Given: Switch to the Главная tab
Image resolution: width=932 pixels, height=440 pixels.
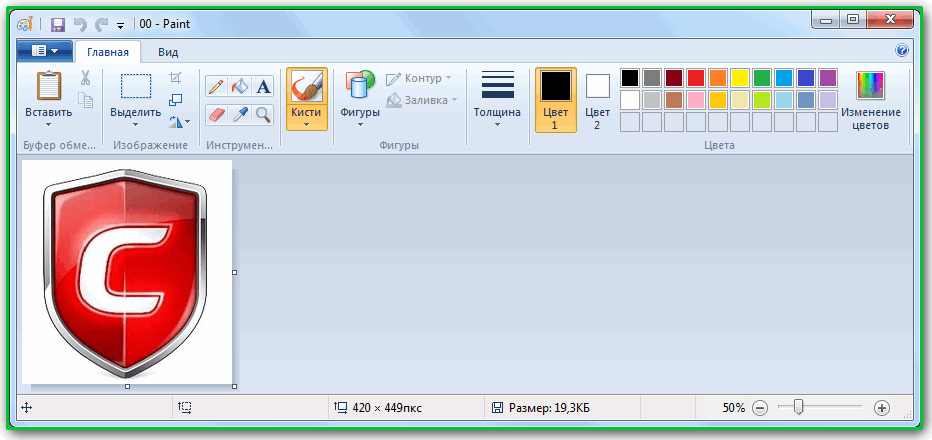Looking at the screenshot, I should tap(108, 52).
